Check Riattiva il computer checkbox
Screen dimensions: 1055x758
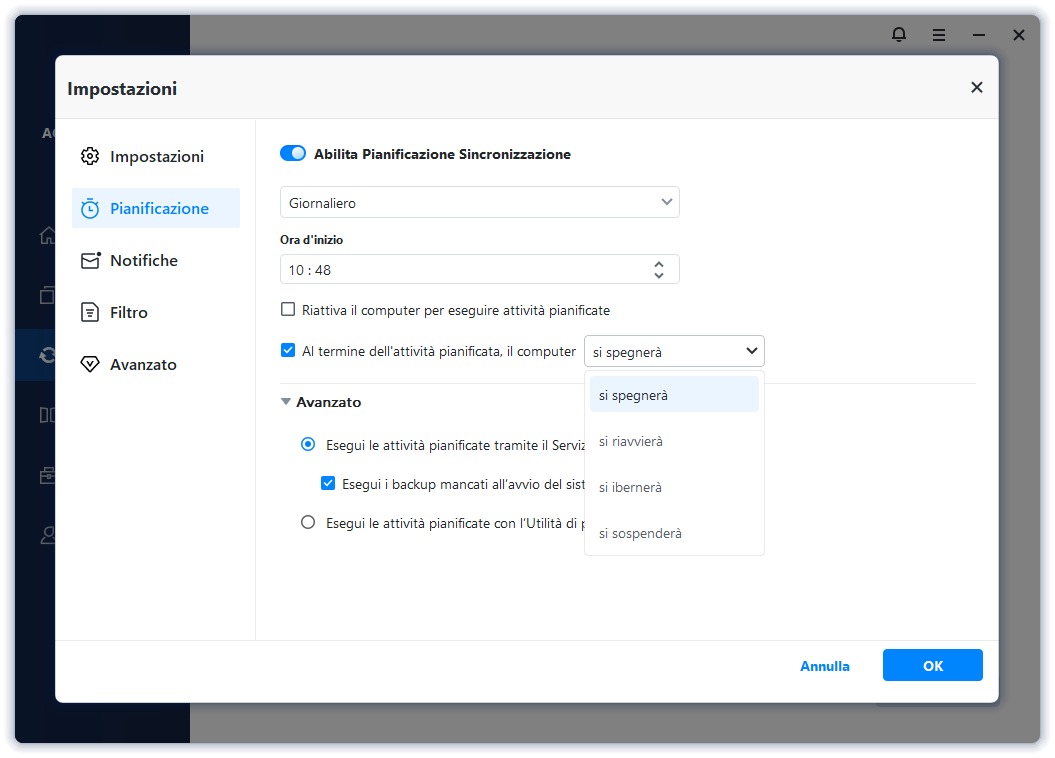(x=288, y=310)
